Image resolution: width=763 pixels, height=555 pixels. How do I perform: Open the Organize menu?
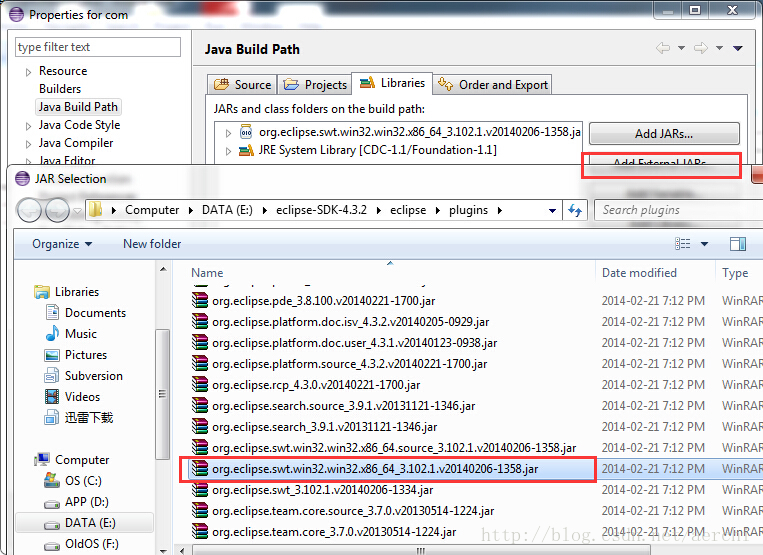(62, 244)
